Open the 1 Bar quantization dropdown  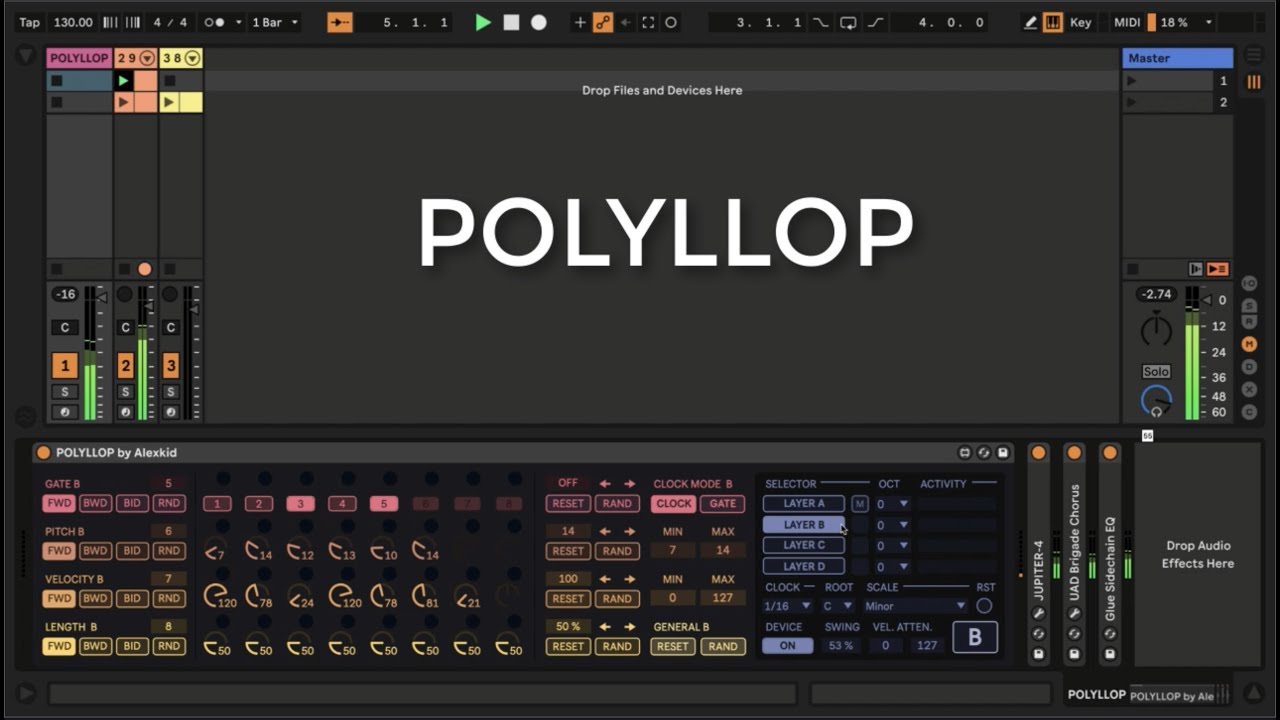(274, 22)
